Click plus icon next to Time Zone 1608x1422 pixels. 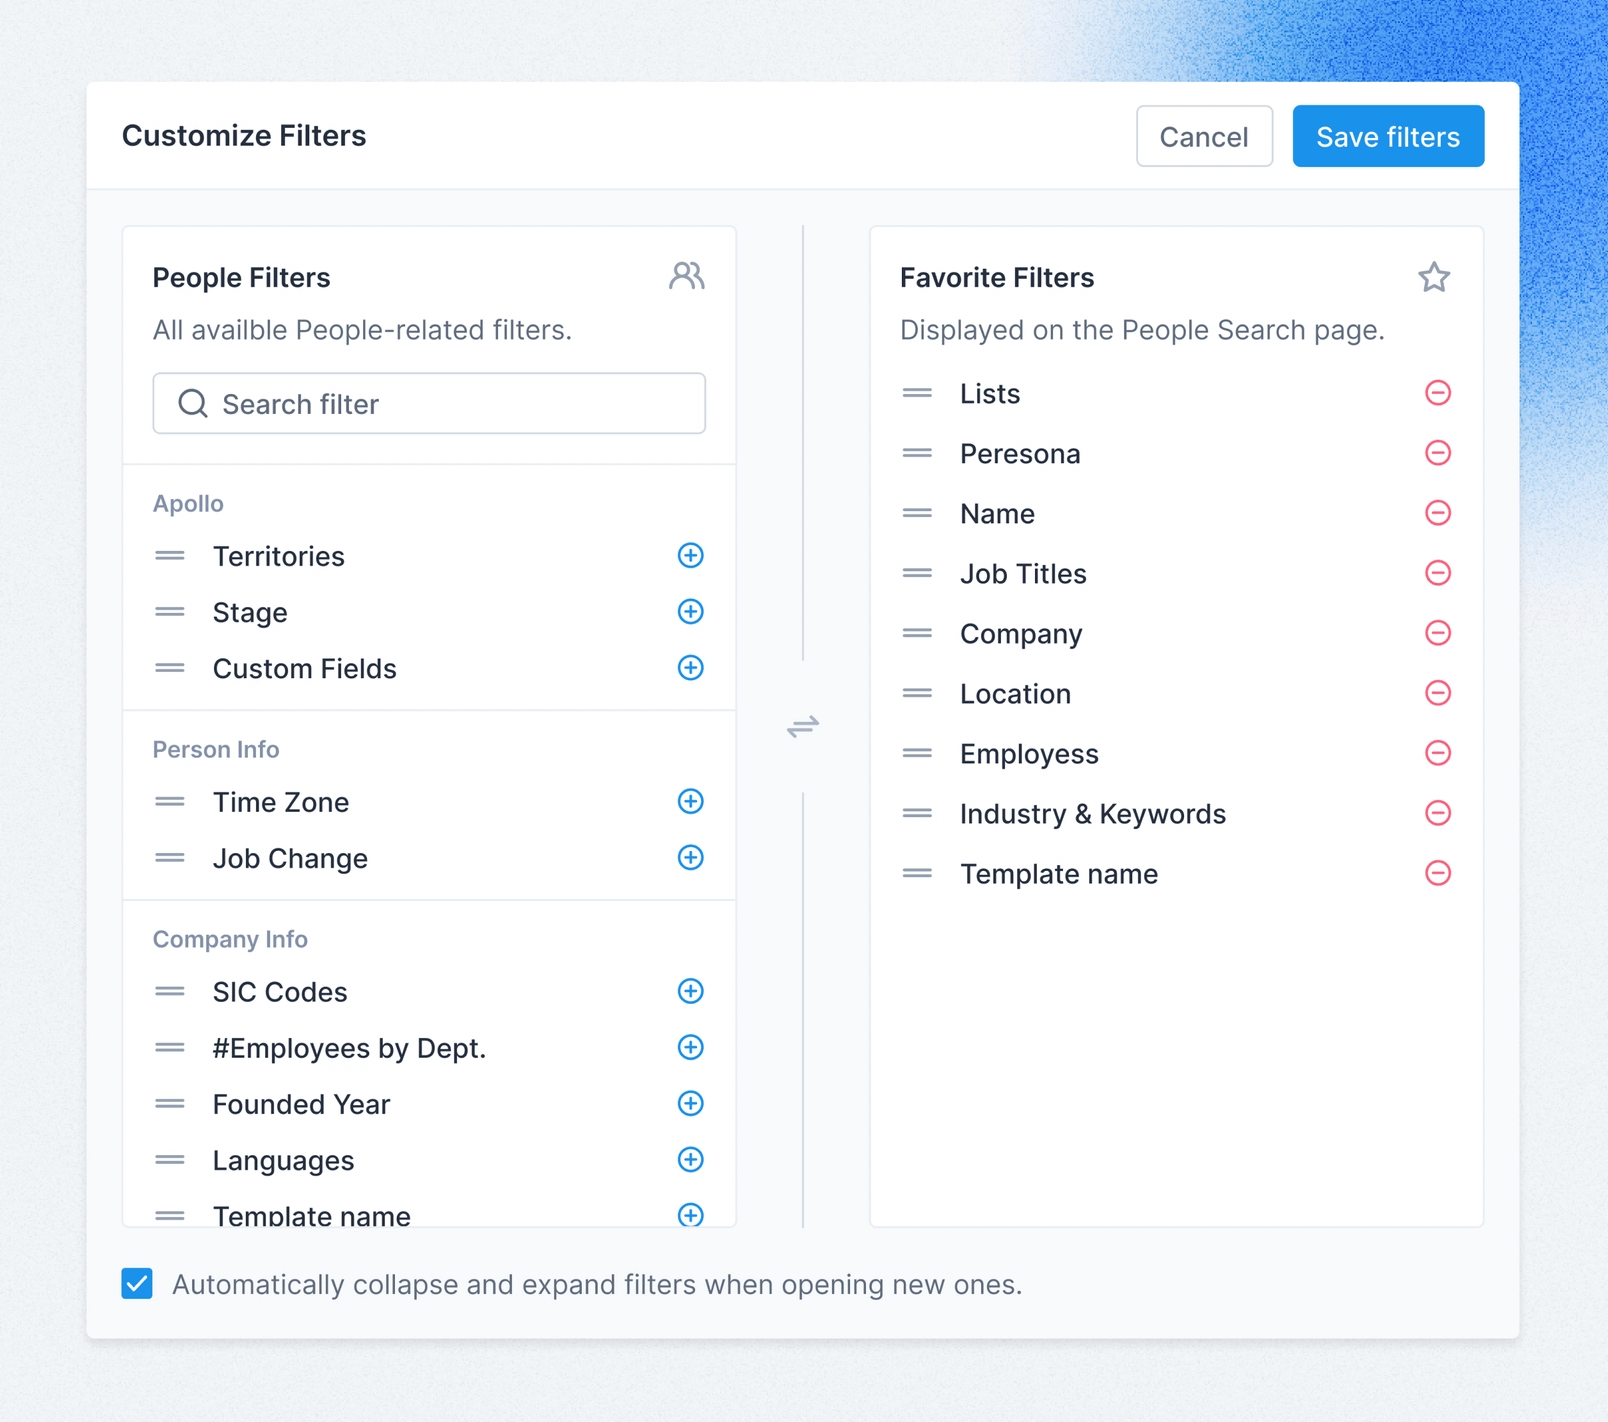(690, 801)
